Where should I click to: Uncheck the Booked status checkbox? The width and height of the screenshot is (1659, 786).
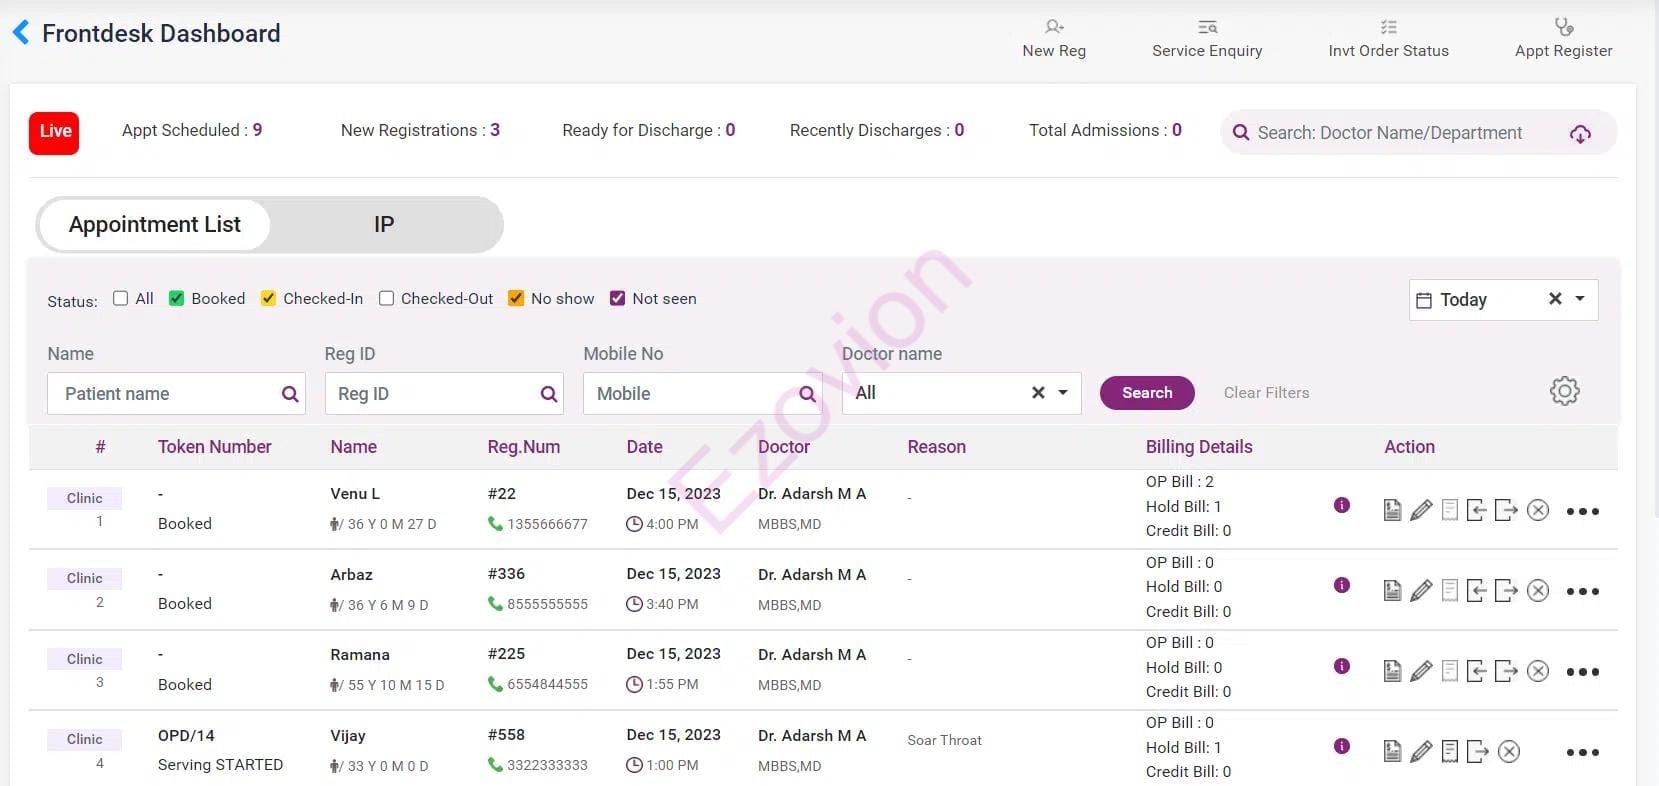pos(177,298)
